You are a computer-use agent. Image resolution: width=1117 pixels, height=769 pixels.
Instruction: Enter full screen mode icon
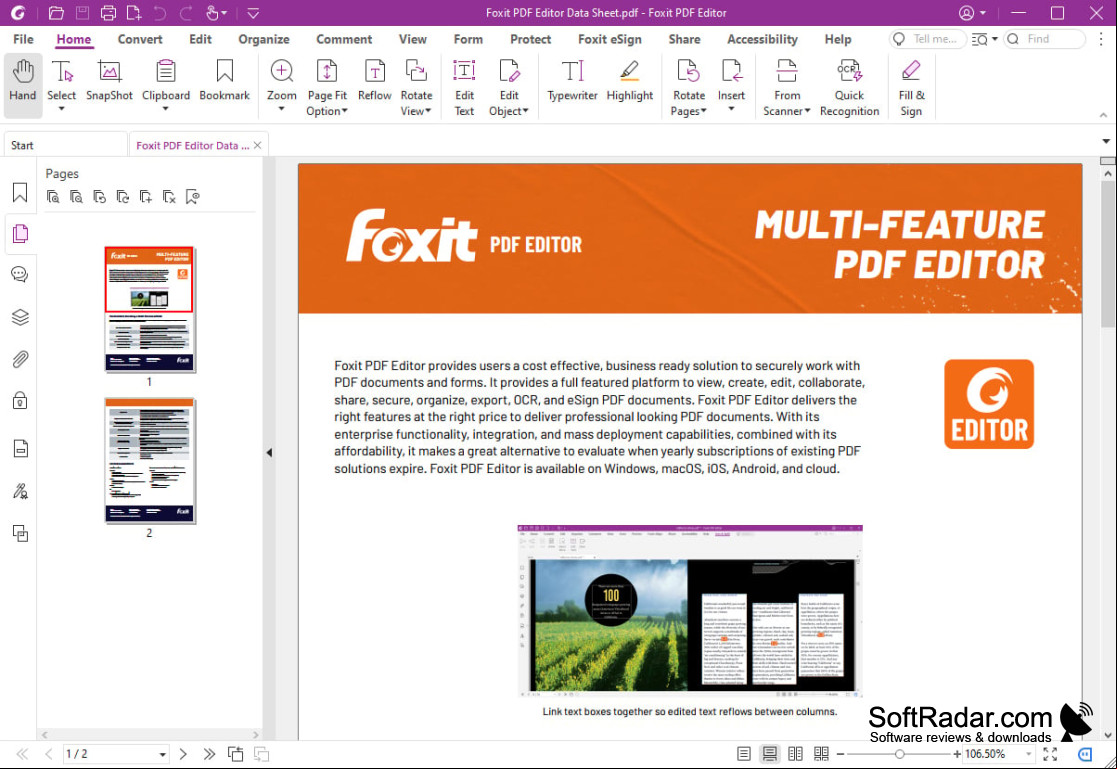pyautogui.click(x=1050, y=754)
